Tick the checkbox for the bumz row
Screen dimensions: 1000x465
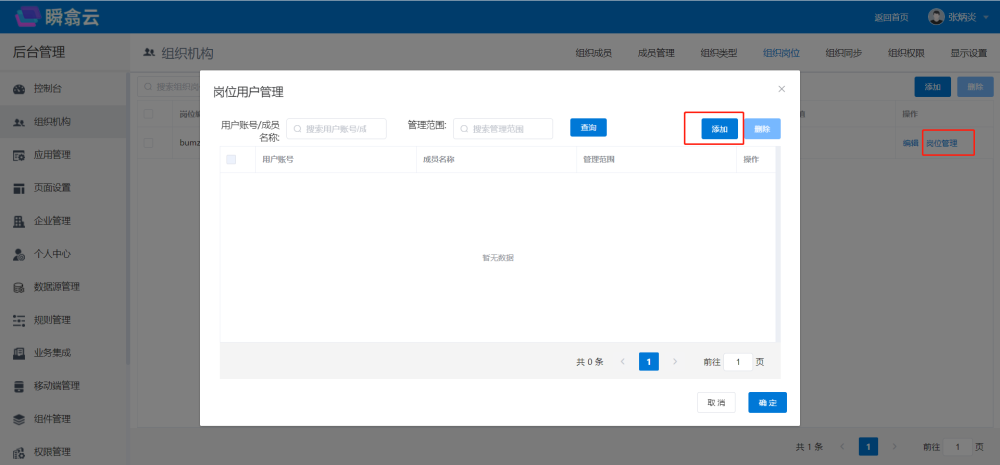(x=148, y=143)
